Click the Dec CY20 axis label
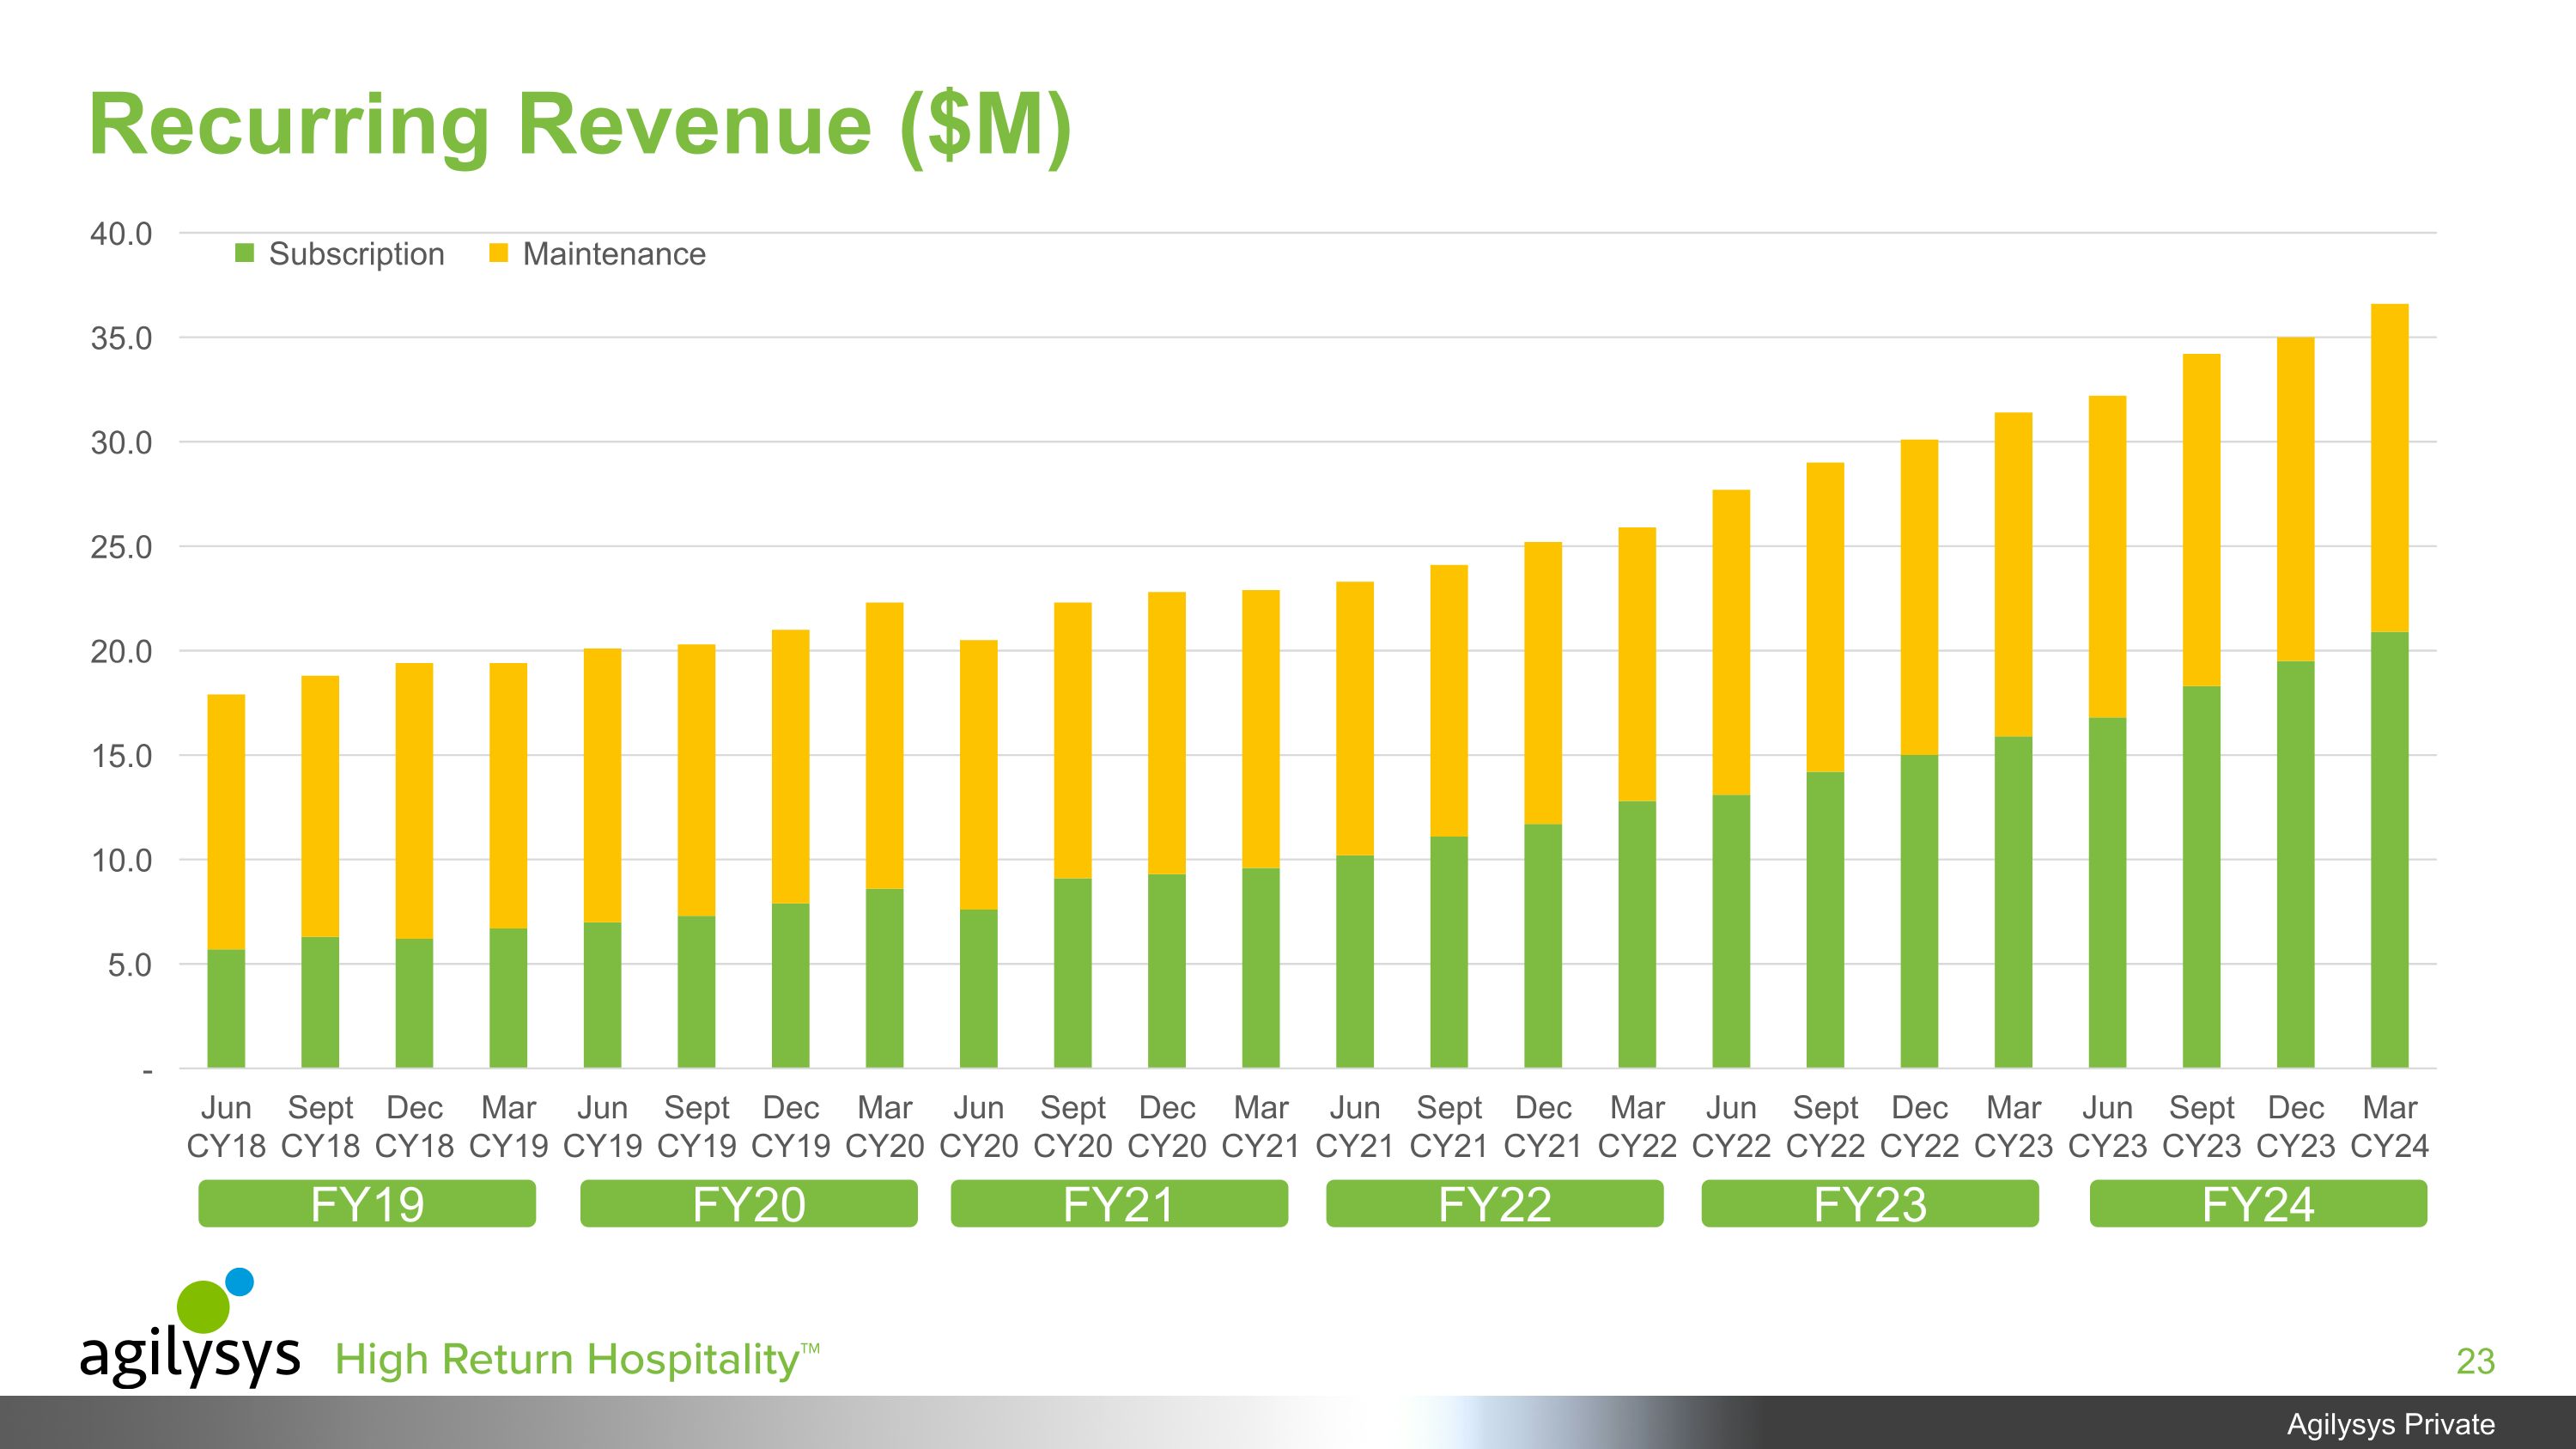This screenshot has width=2576, height=1449. coord(1167,1126)
